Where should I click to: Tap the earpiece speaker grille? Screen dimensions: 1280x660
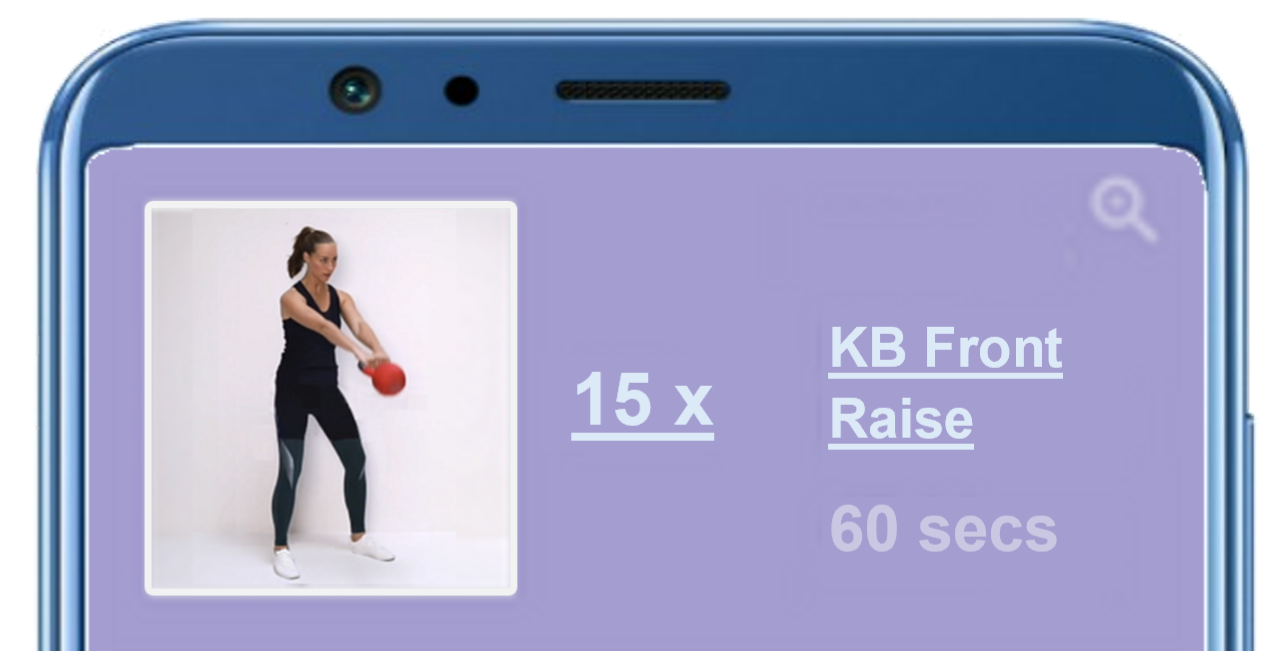click(643, 90)
